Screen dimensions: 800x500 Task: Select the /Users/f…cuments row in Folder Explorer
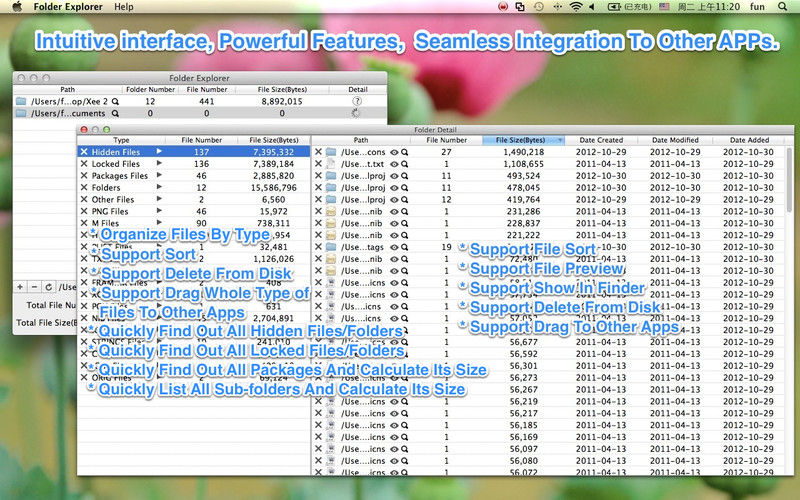tap(200, 113)
